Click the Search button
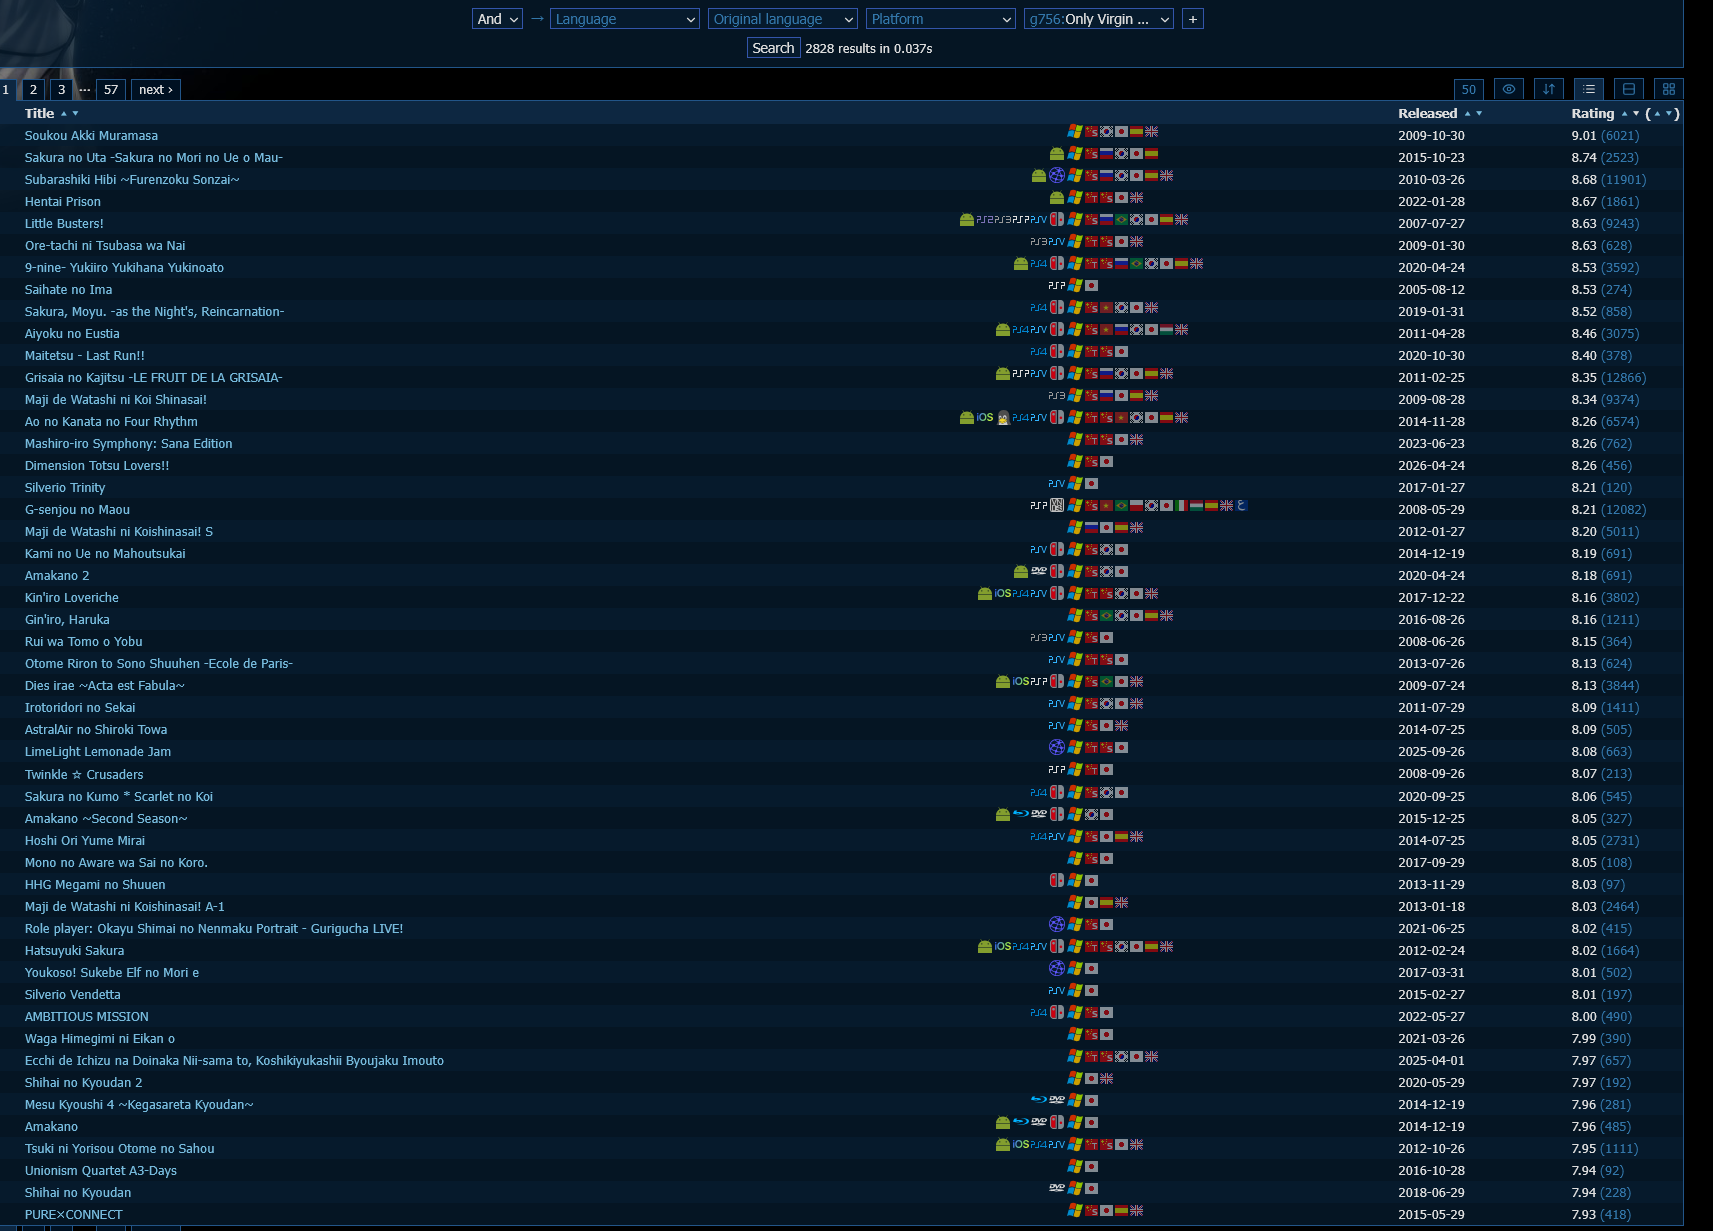Screen dimensions: 1713x1231 (x=773, y=48)
